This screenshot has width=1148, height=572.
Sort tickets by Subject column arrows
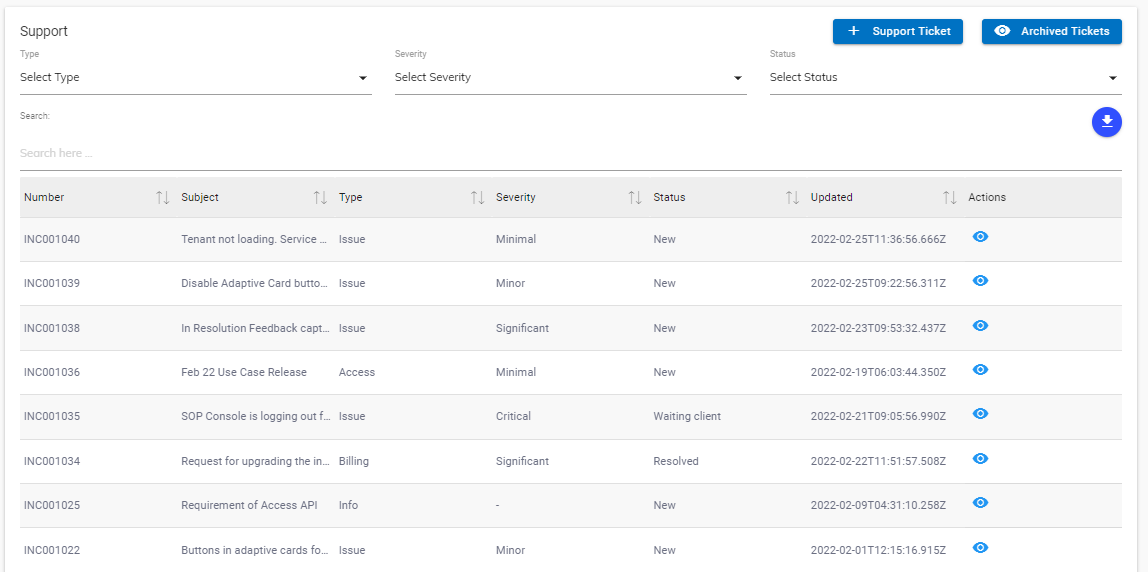pos(320,198)
